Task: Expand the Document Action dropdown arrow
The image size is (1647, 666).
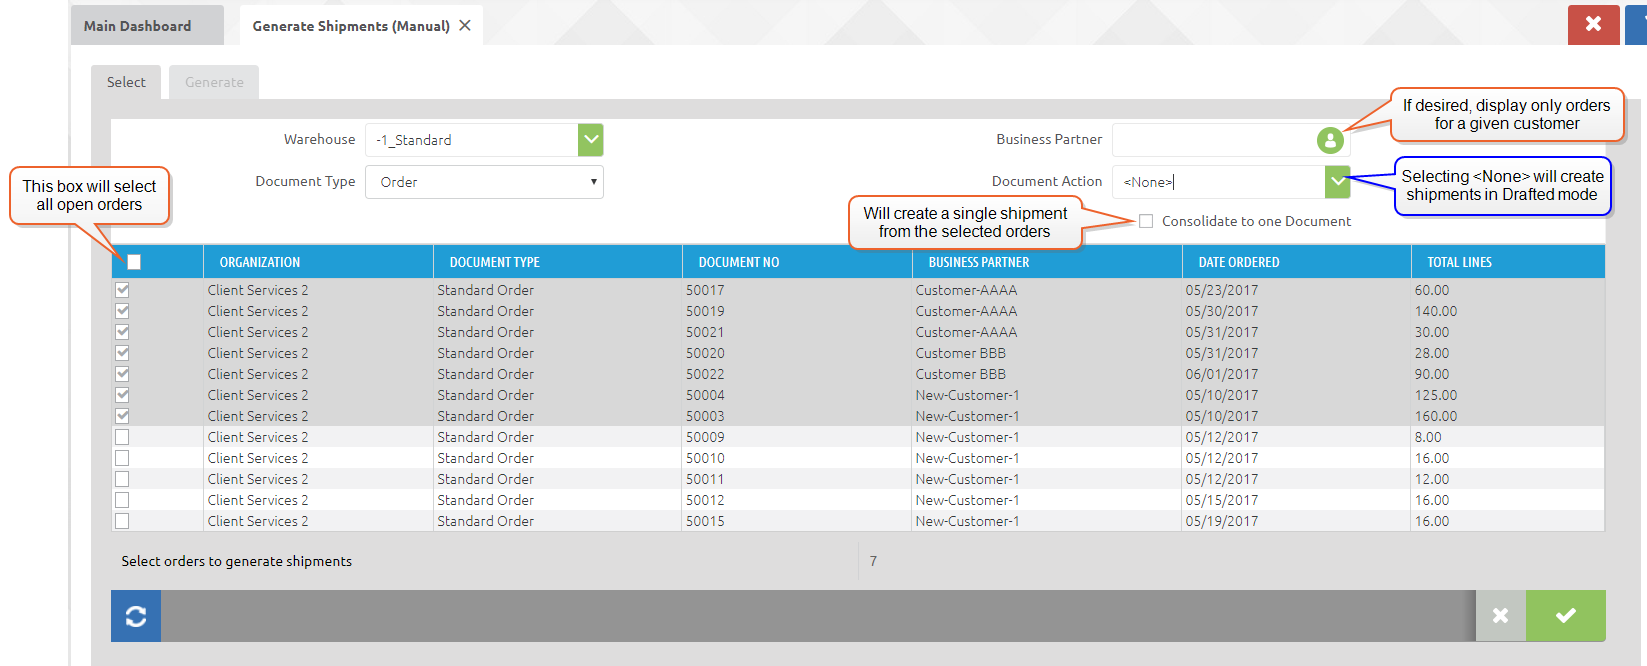Action: tap(1337, 182)
